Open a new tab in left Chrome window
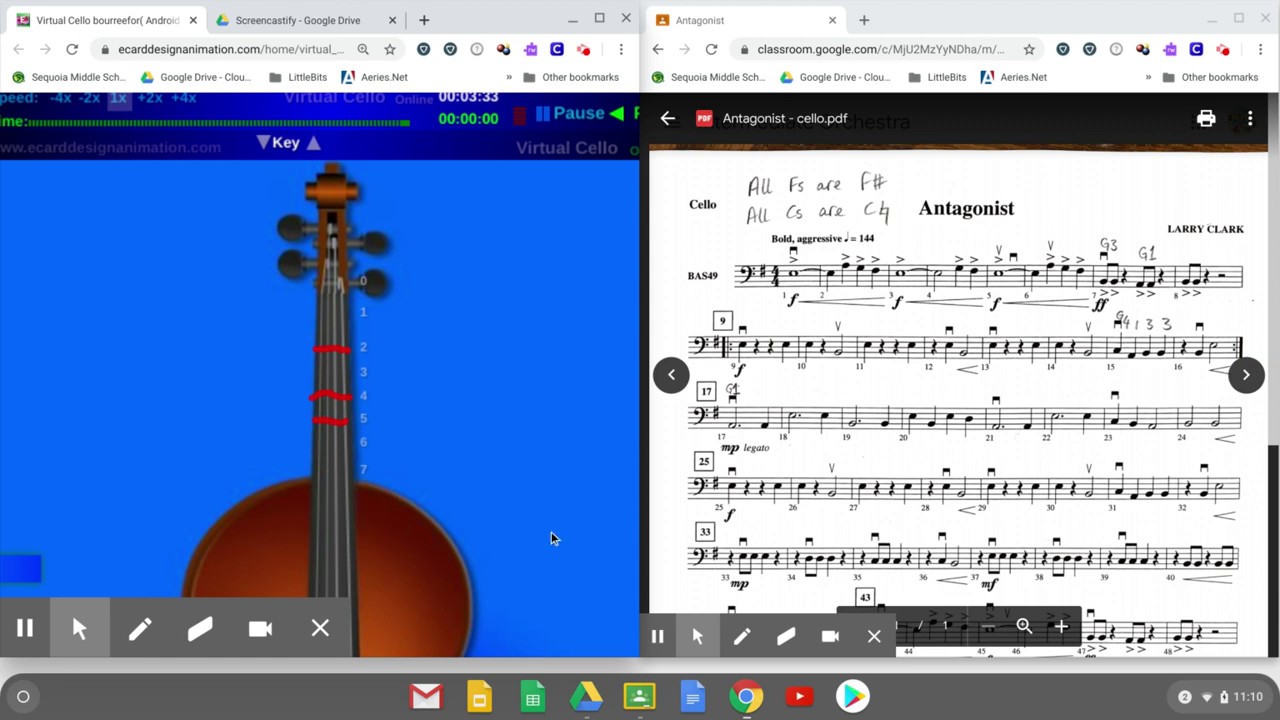The width and height of the screenshot is (1280, 720). coord(424,20)
